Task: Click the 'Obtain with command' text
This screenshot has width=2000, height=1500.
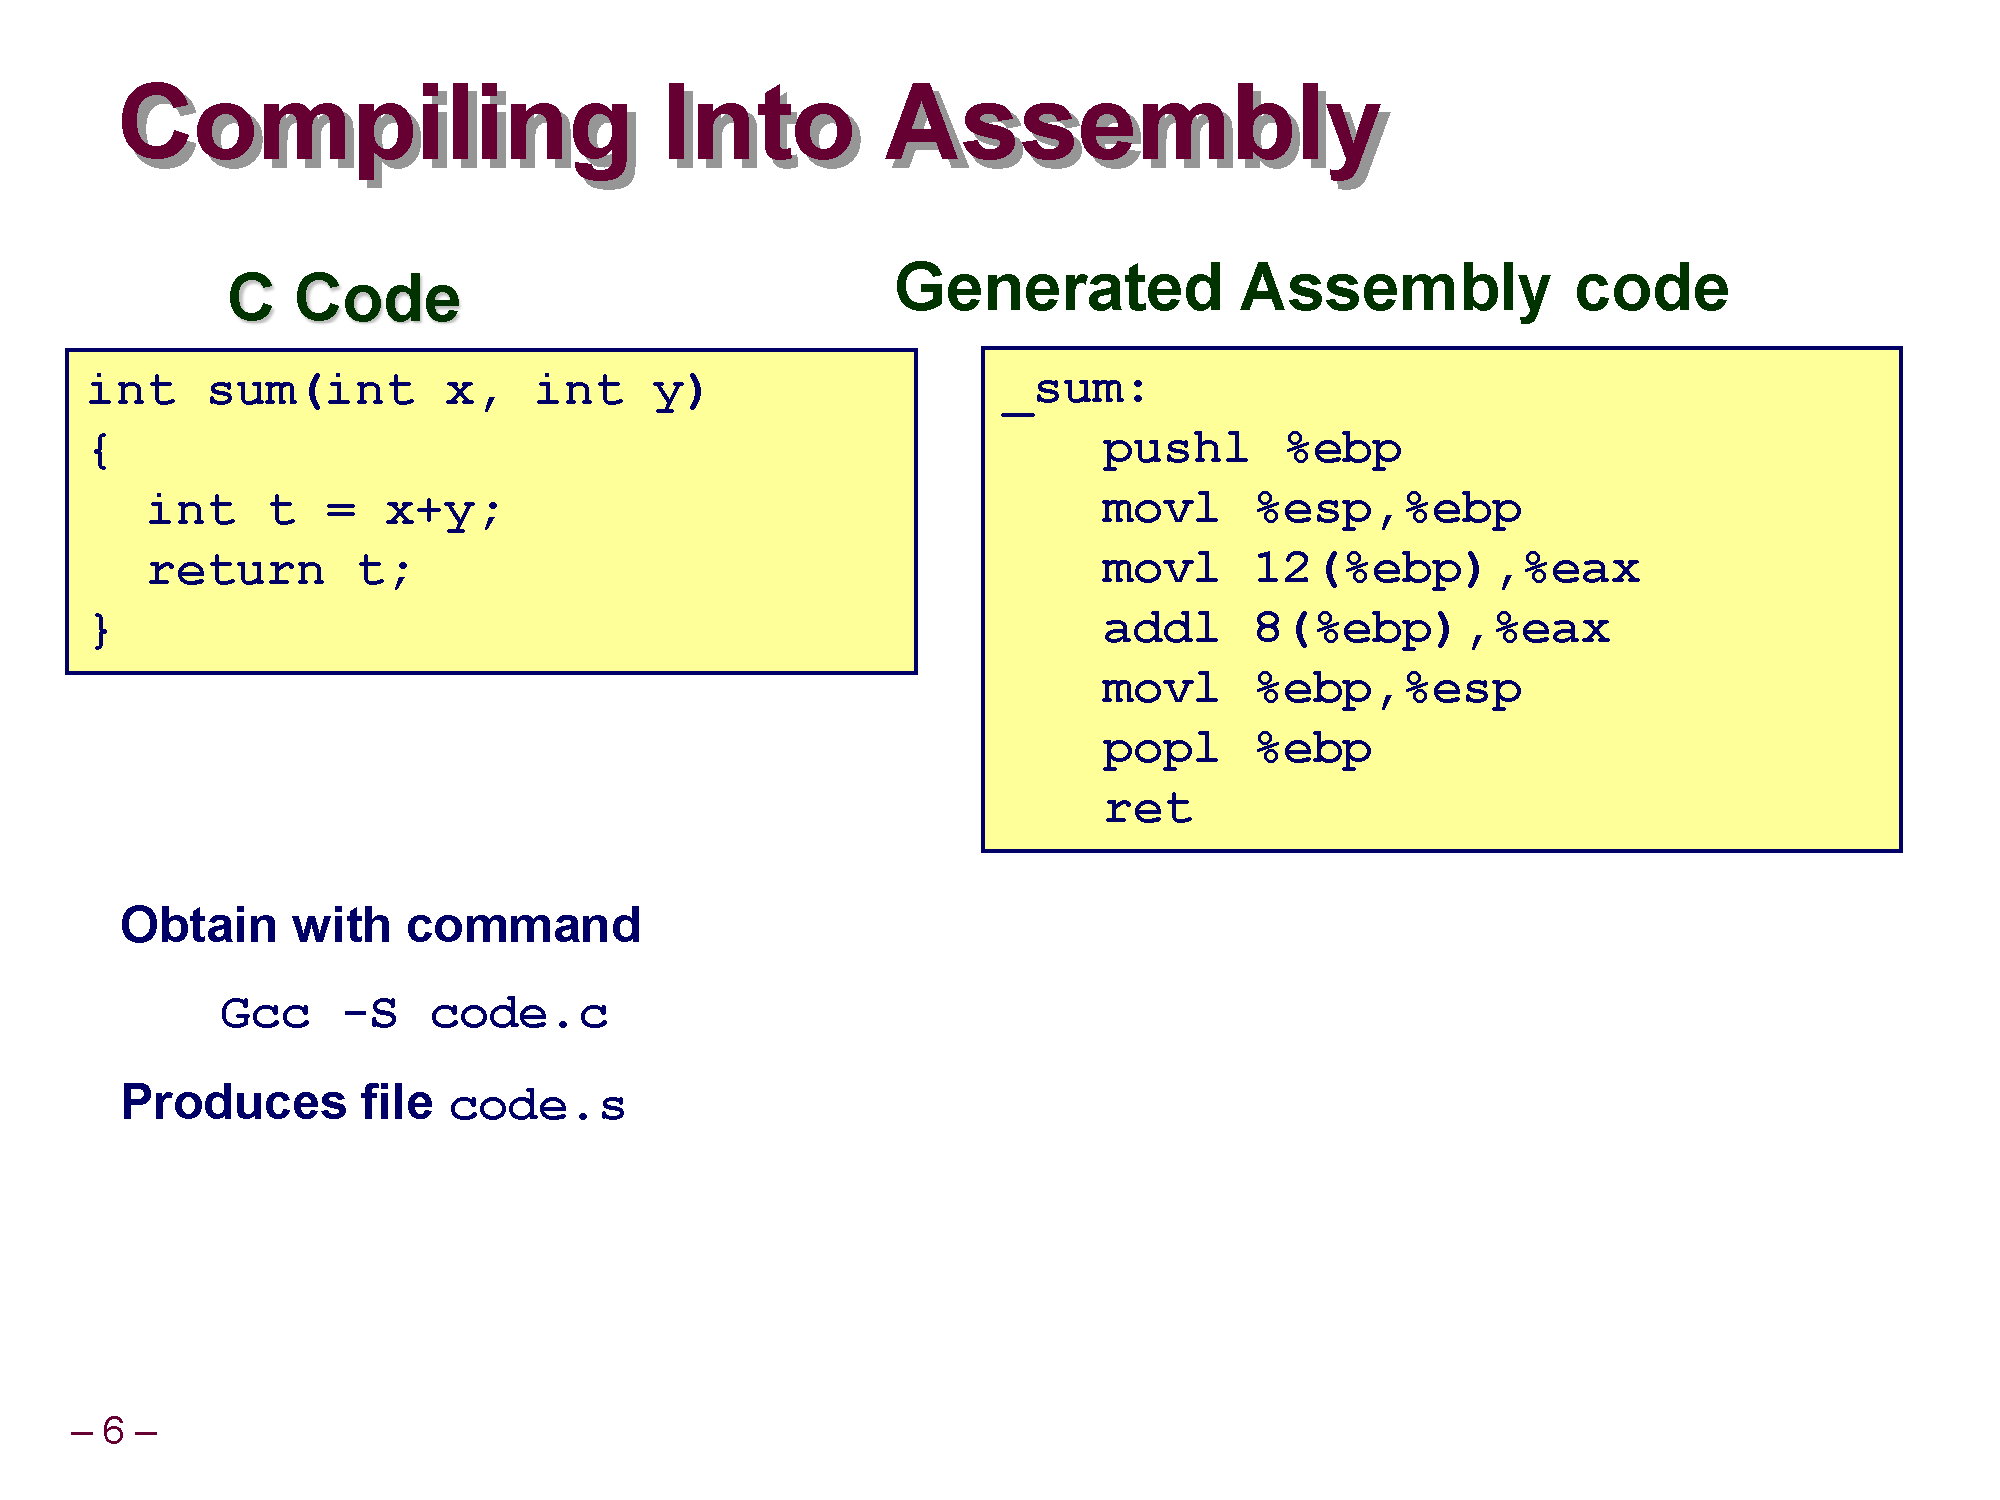Action: click(380, 925)
